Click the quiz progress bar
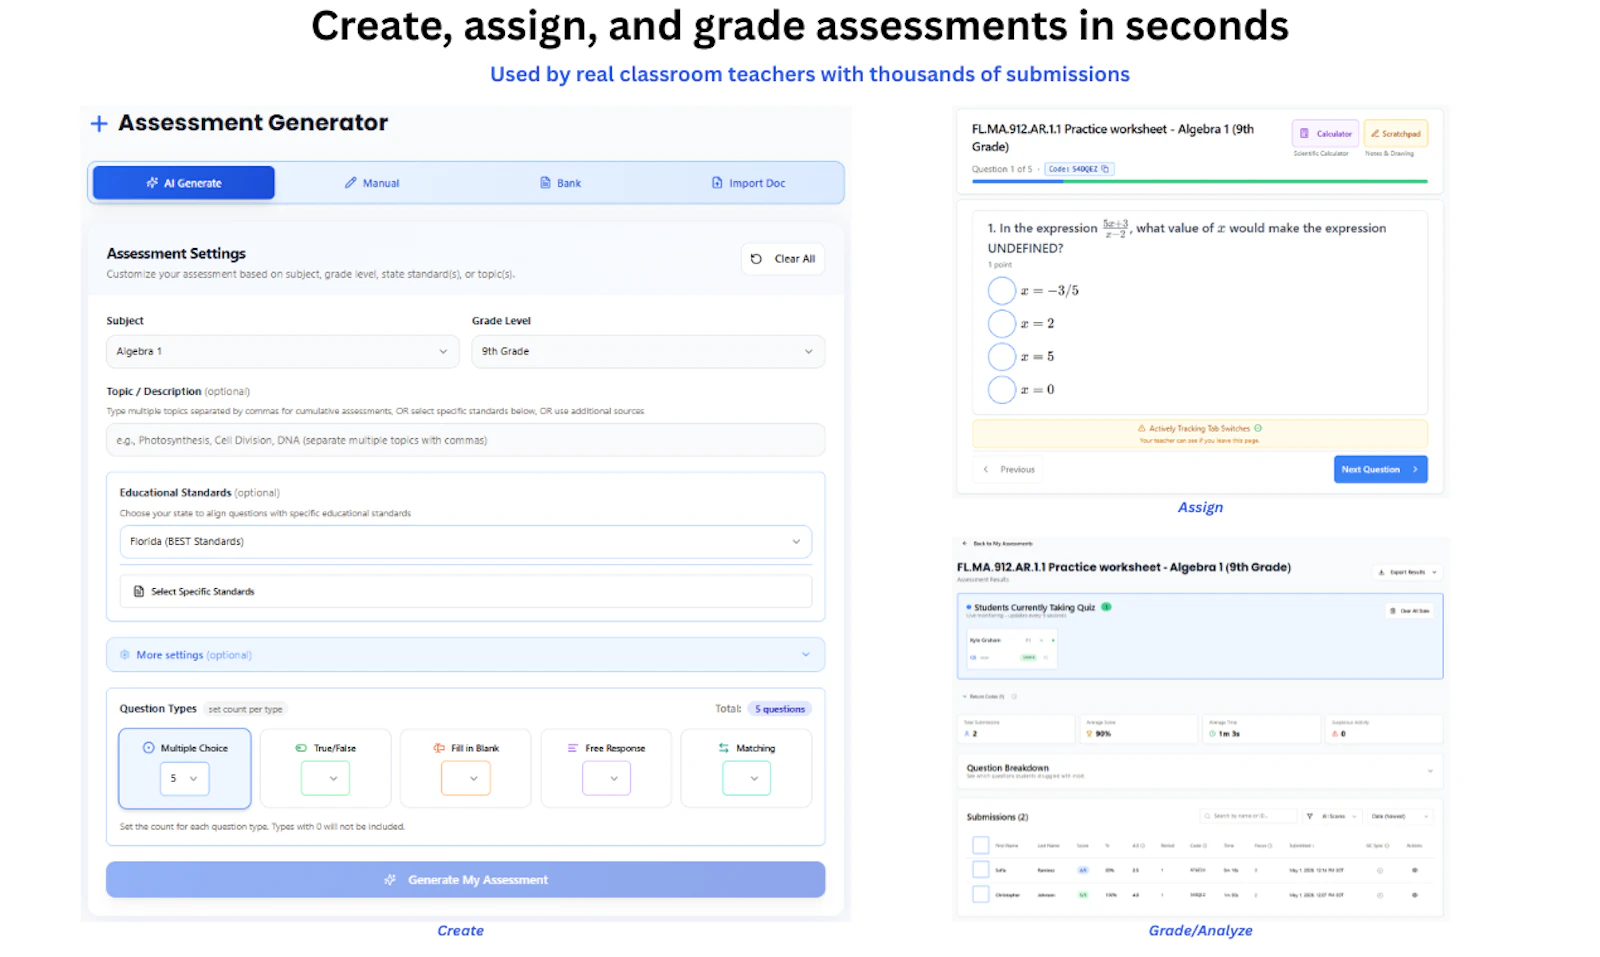This screenshot has height=957, width=1600. point(1200,182)
